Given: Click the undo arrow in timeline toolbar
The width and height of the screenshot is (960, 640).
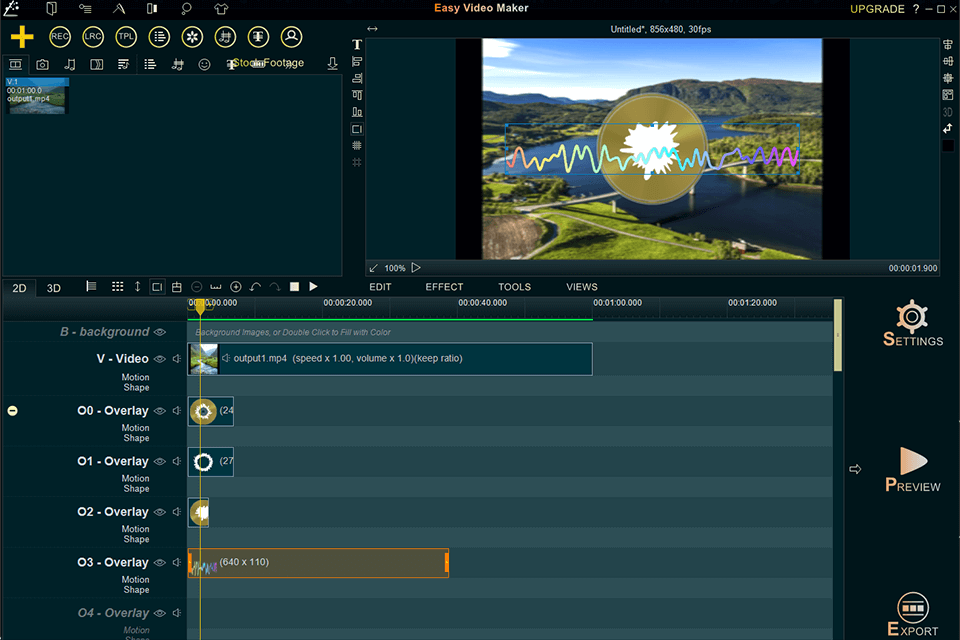Looking at the screenshot, I should point(255,287).
